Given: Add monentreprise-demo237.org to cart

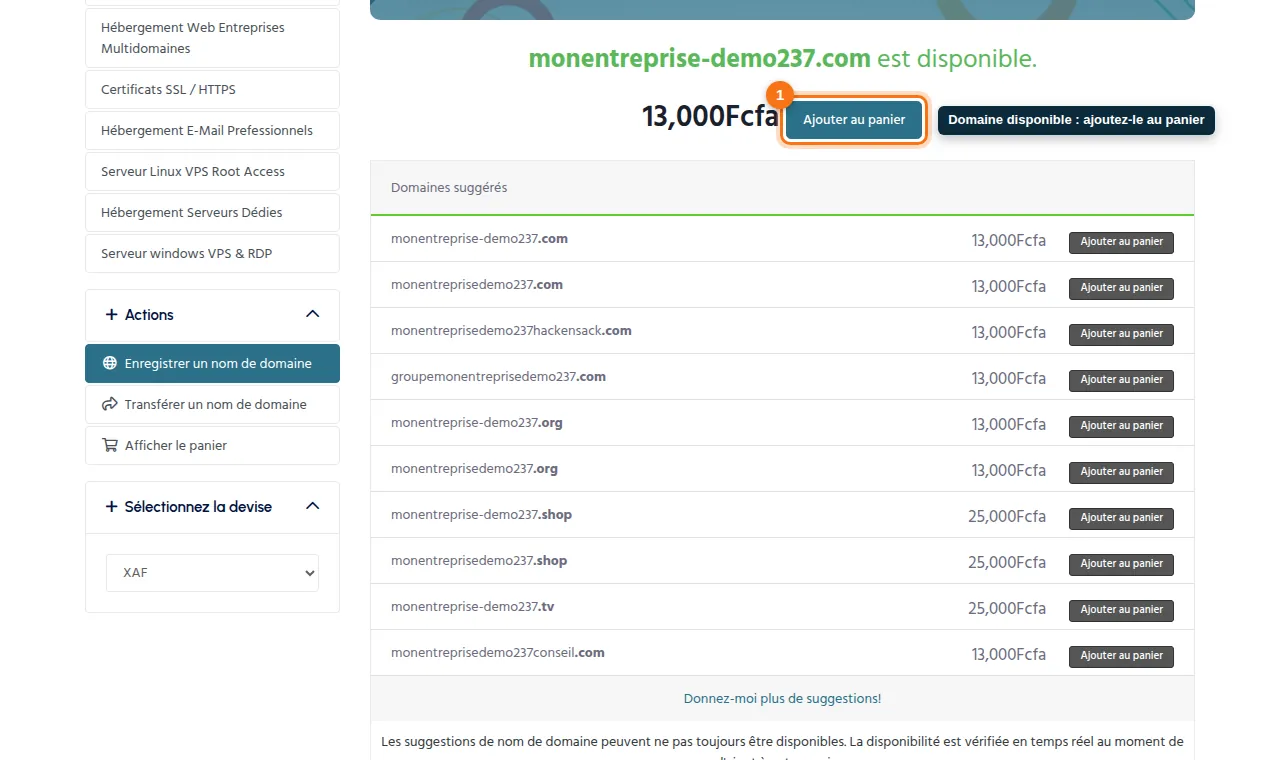Looking at the screenshot, I should [x=1121, y=426].
